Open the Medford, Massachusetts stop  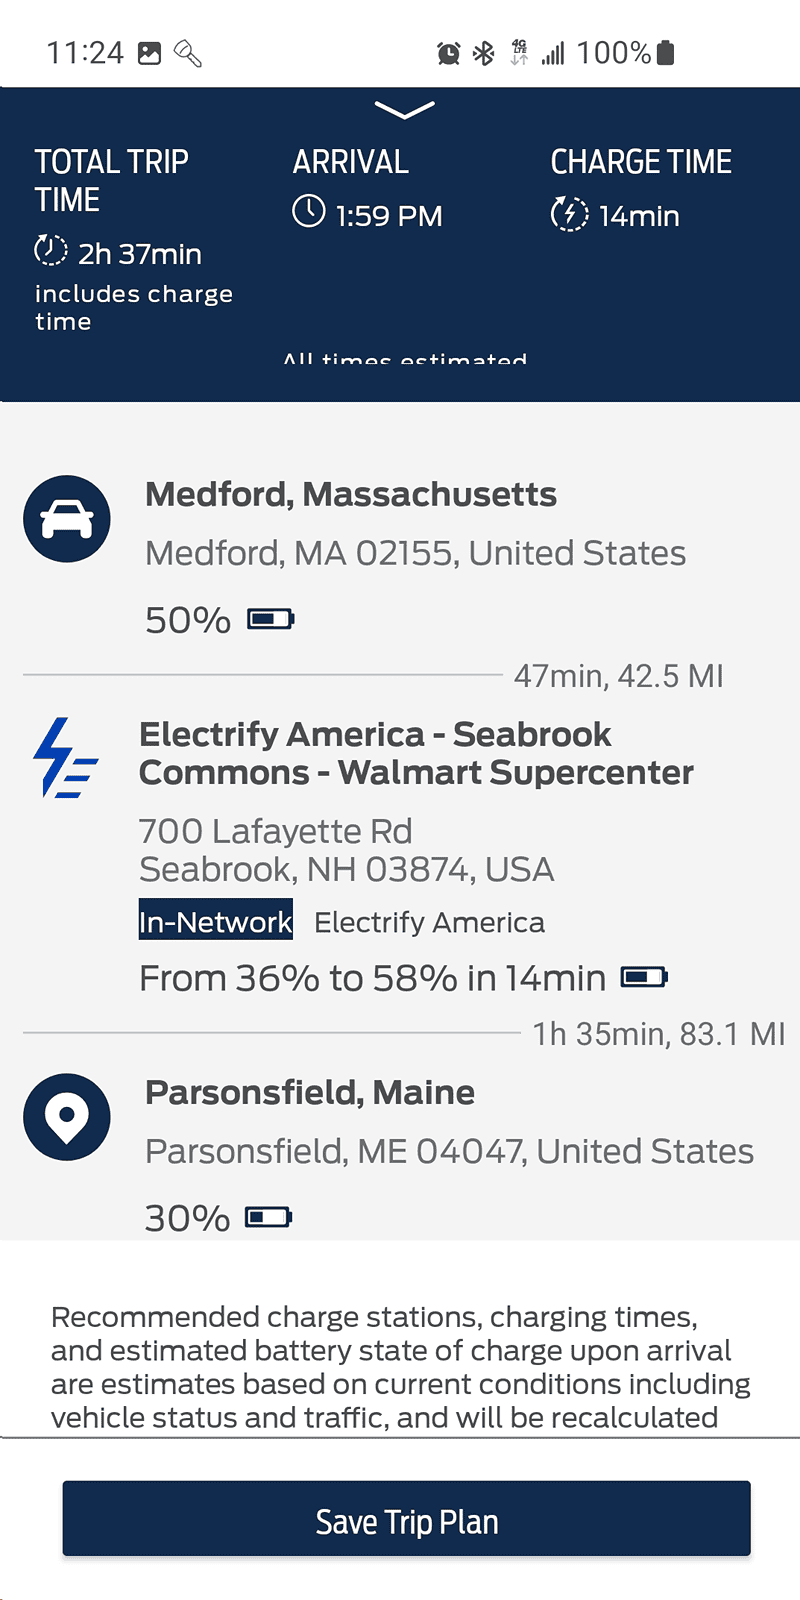(x=351, y=494)
